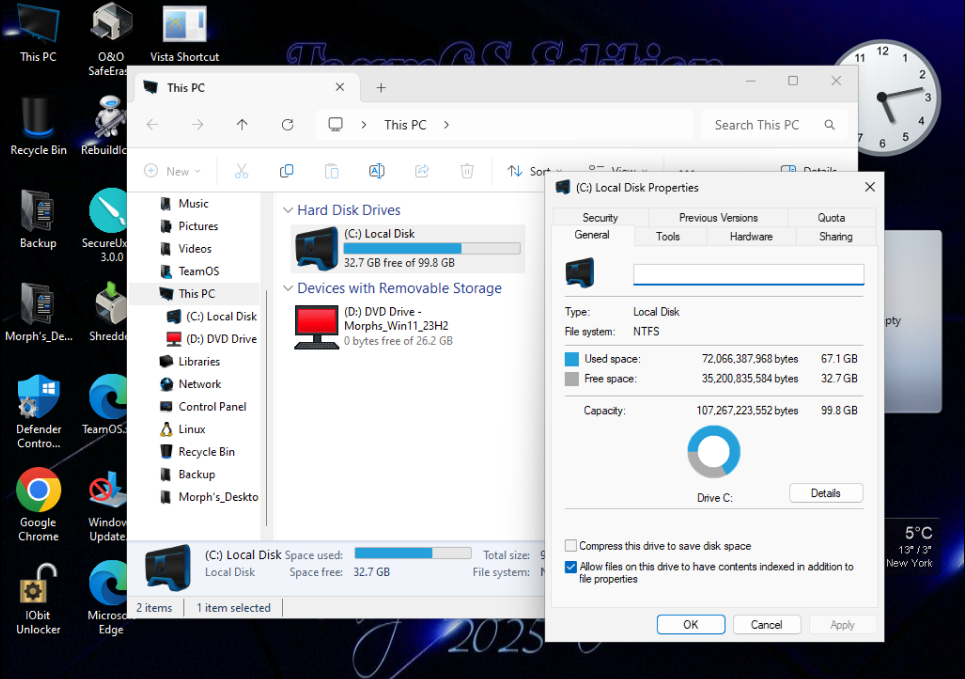The width and height of the screenshot is (965, 679).
Task: Switch to the Security tab
Action: pos(600,217)
